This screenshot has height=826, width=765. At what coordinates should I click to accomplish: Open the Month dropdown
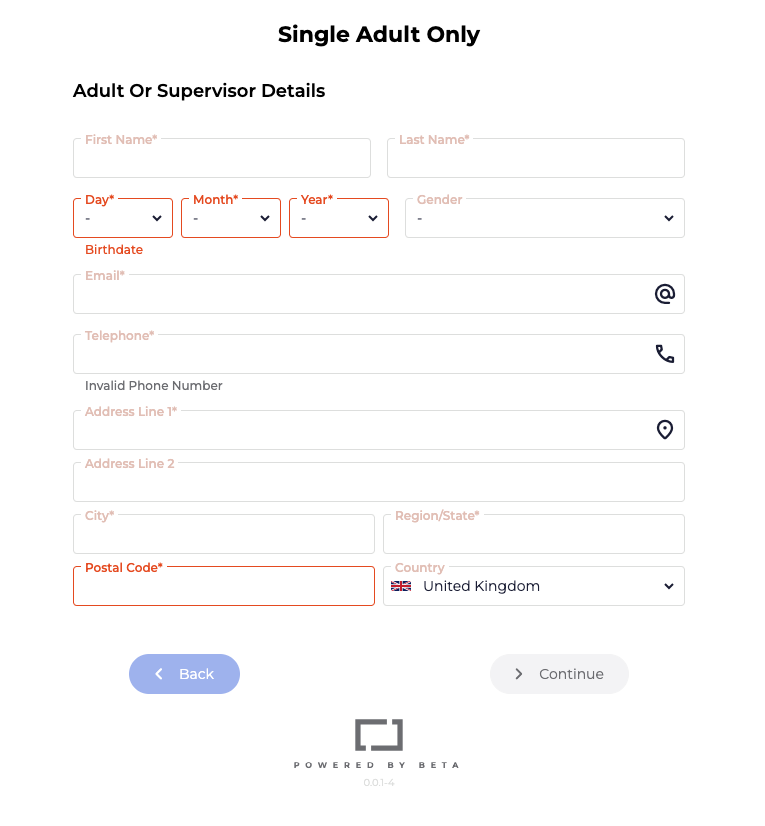pyautogui.click(x=231, y=218)
